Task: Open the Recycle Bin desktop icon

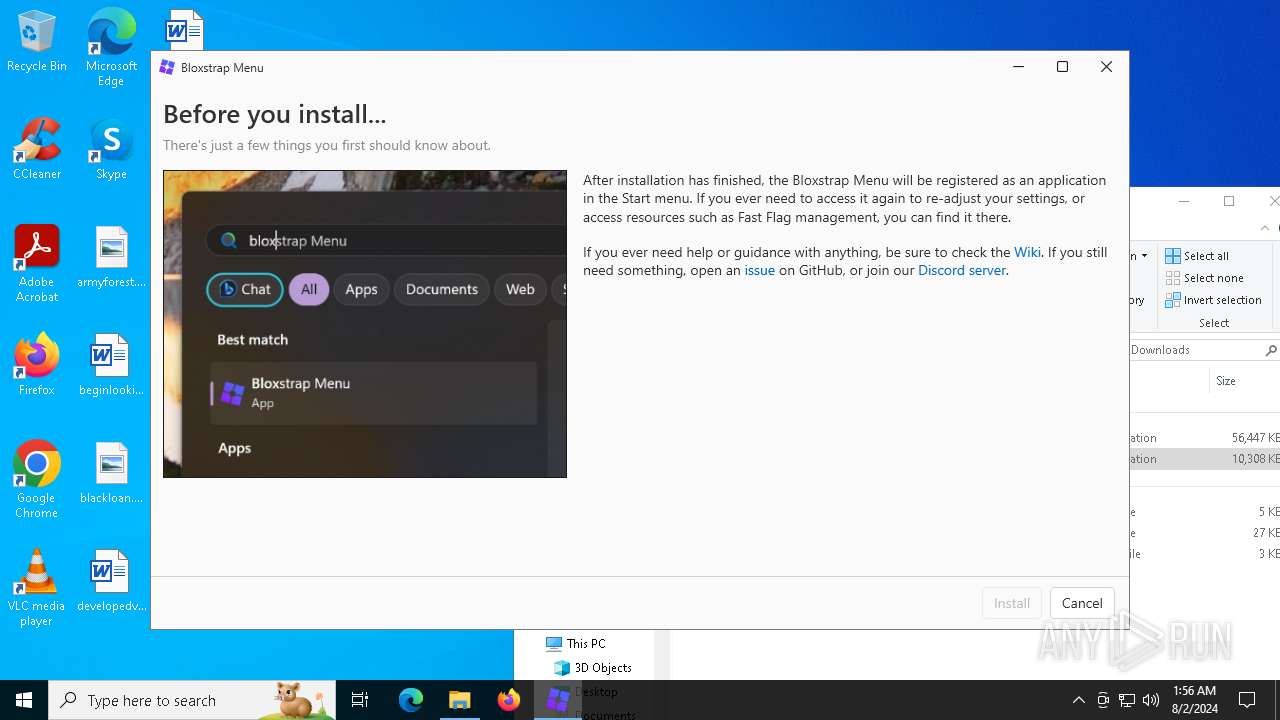Action: pos(36,40)
